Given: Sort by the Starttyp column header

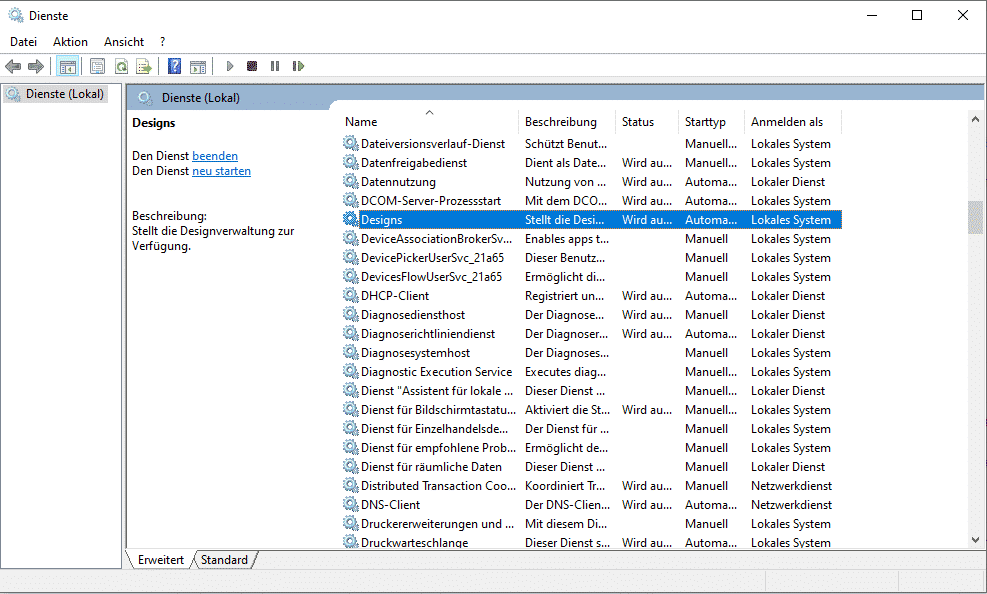Looking at the screenshot, I should [x=711, y=122].
